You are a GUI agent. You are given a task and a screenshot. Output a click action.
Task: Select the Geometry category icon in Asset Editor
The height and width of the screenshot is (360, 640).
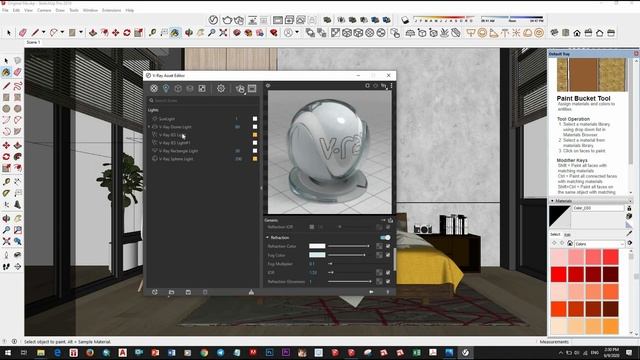coord(178,89)
